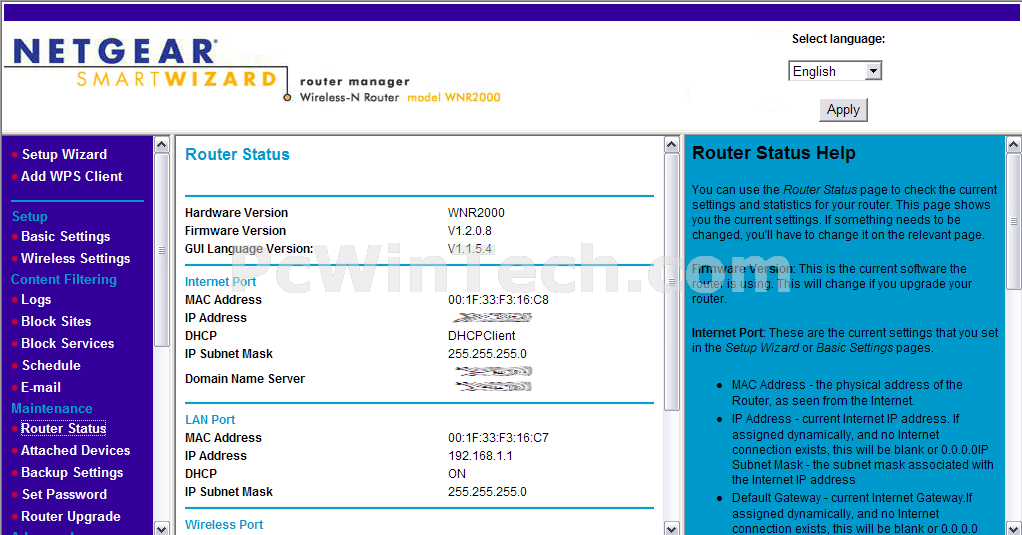Click sidebar scrollbar down arrow
Viewport: 1022px width, 535px height.
(x=162, y=528)
